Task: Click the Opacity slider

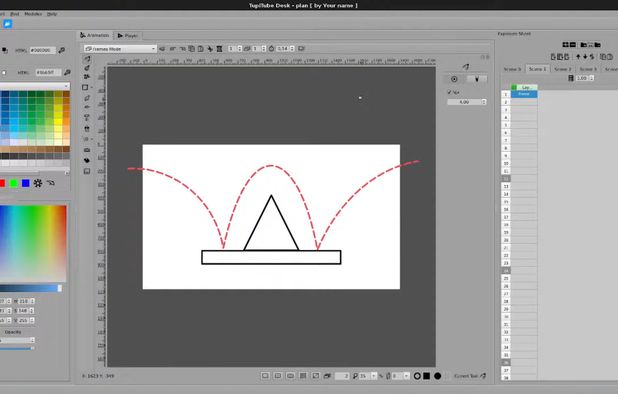Action: coord(17,348)
